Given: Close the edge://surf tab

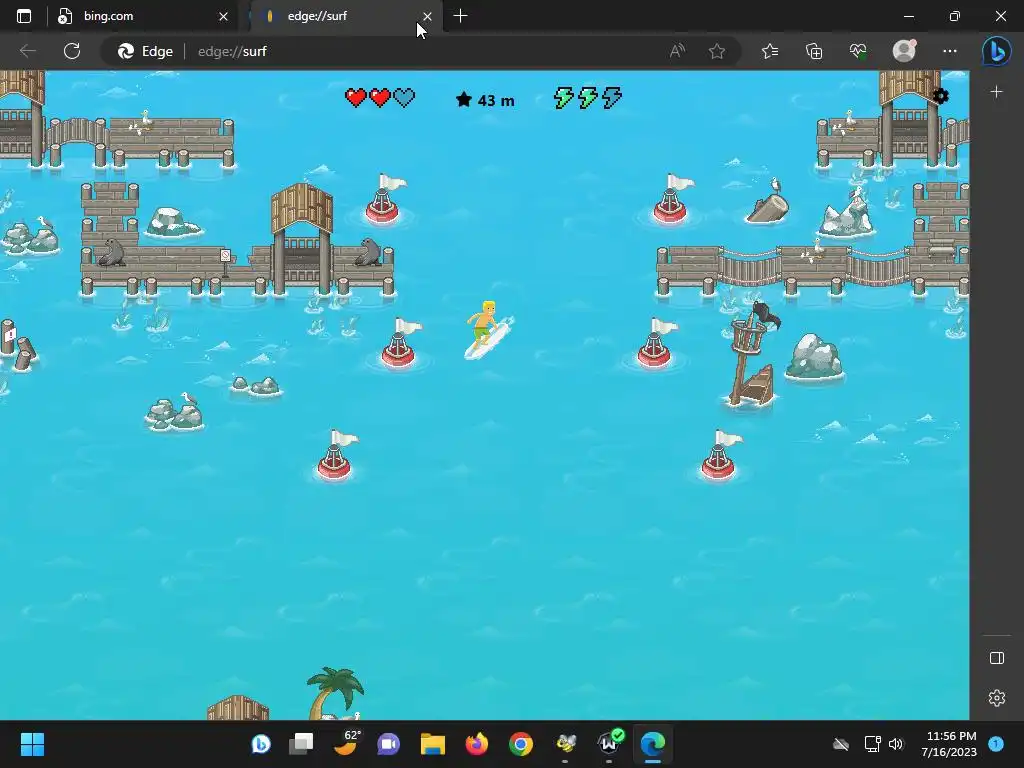Looking at the screenshot, I should (x=427, y=16).
